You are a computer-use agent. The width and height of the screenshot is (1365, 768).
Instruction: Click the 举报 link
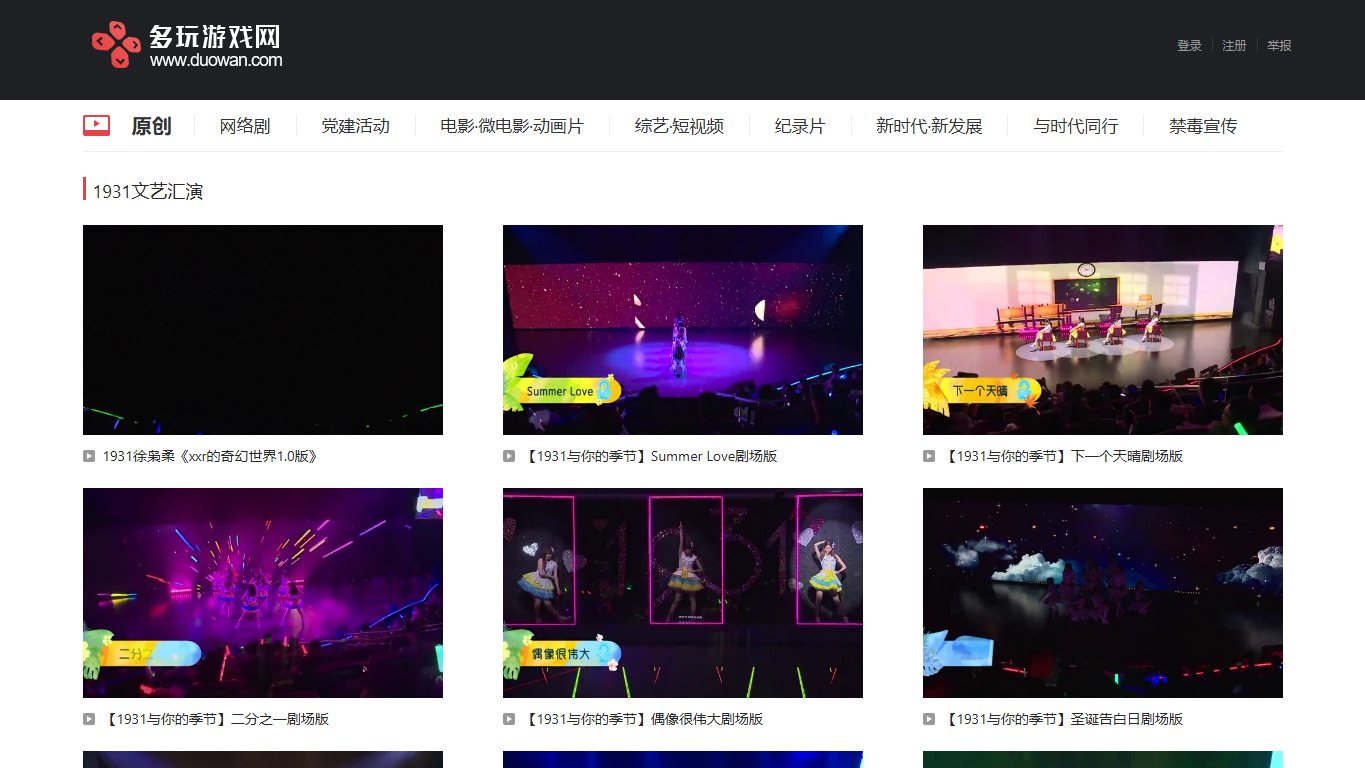coord(1279,46)
